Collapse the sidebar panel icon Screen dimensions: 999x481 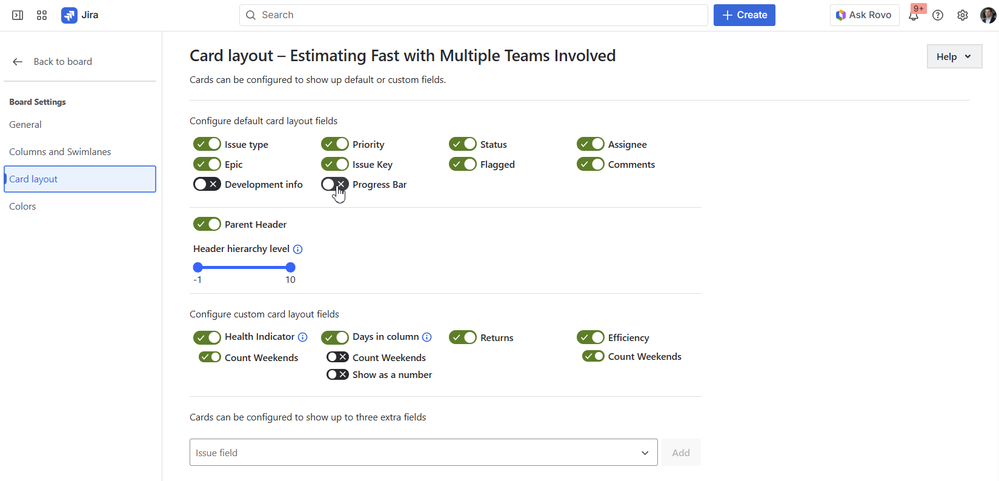(17, 15)
